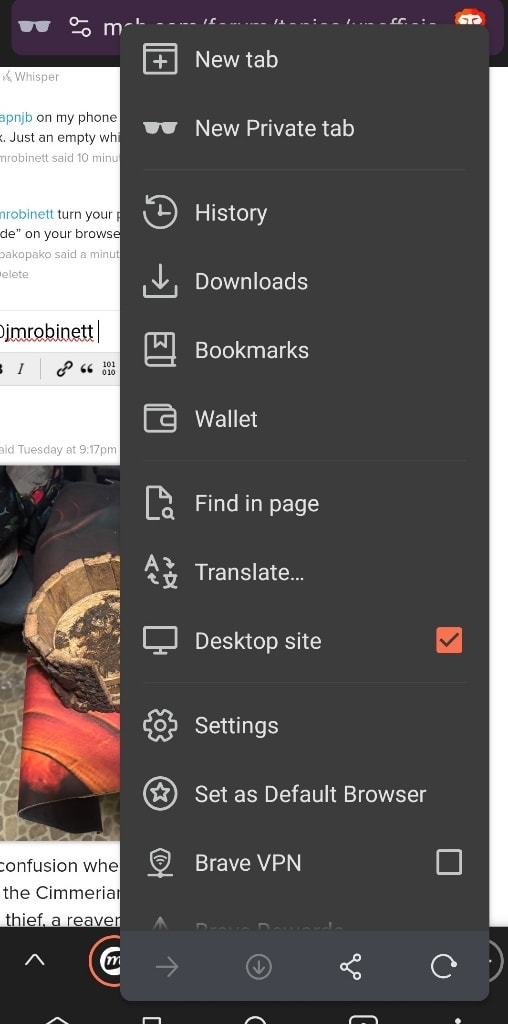The image size is (508, 1024).
Task: Tap the private mode sunglasses icon in address bar
Action: (x=34, y=27)
